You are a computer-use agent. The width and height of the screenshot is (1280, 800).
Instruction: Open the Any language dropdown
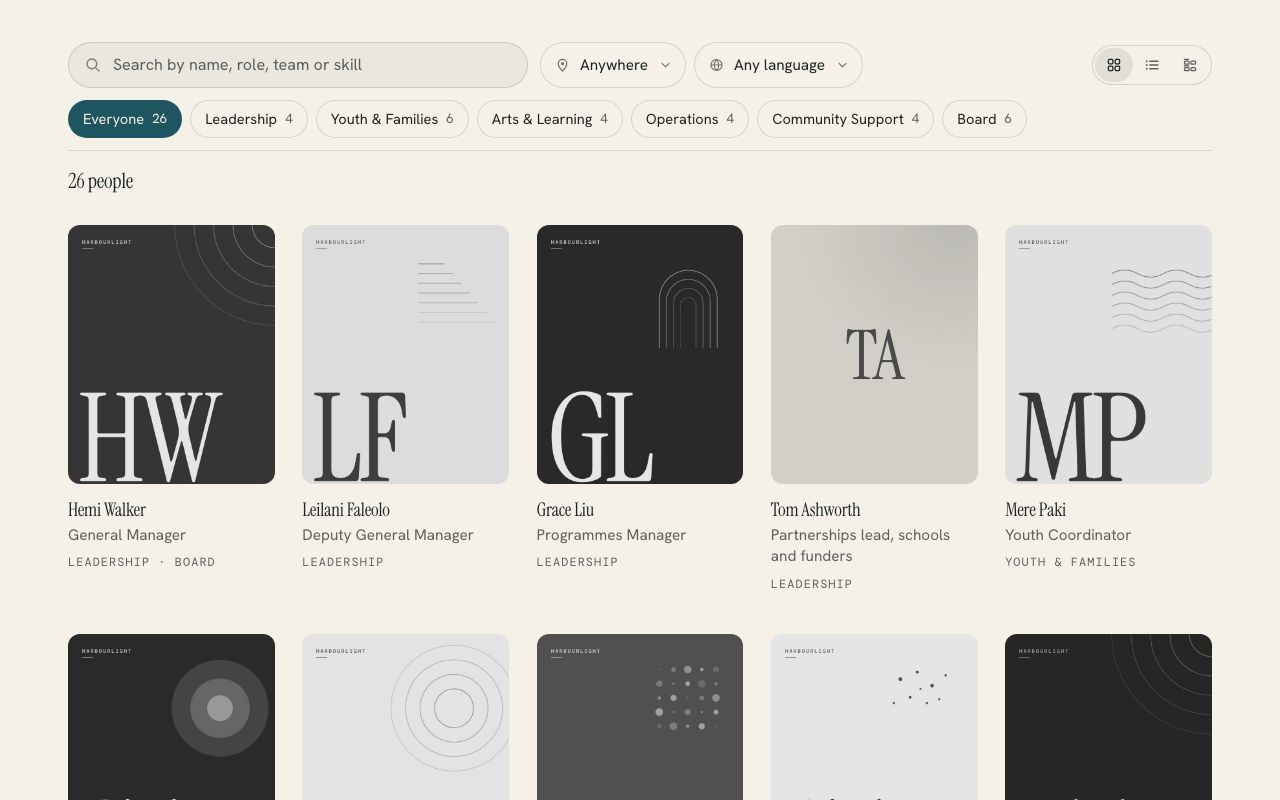[778, 65]
